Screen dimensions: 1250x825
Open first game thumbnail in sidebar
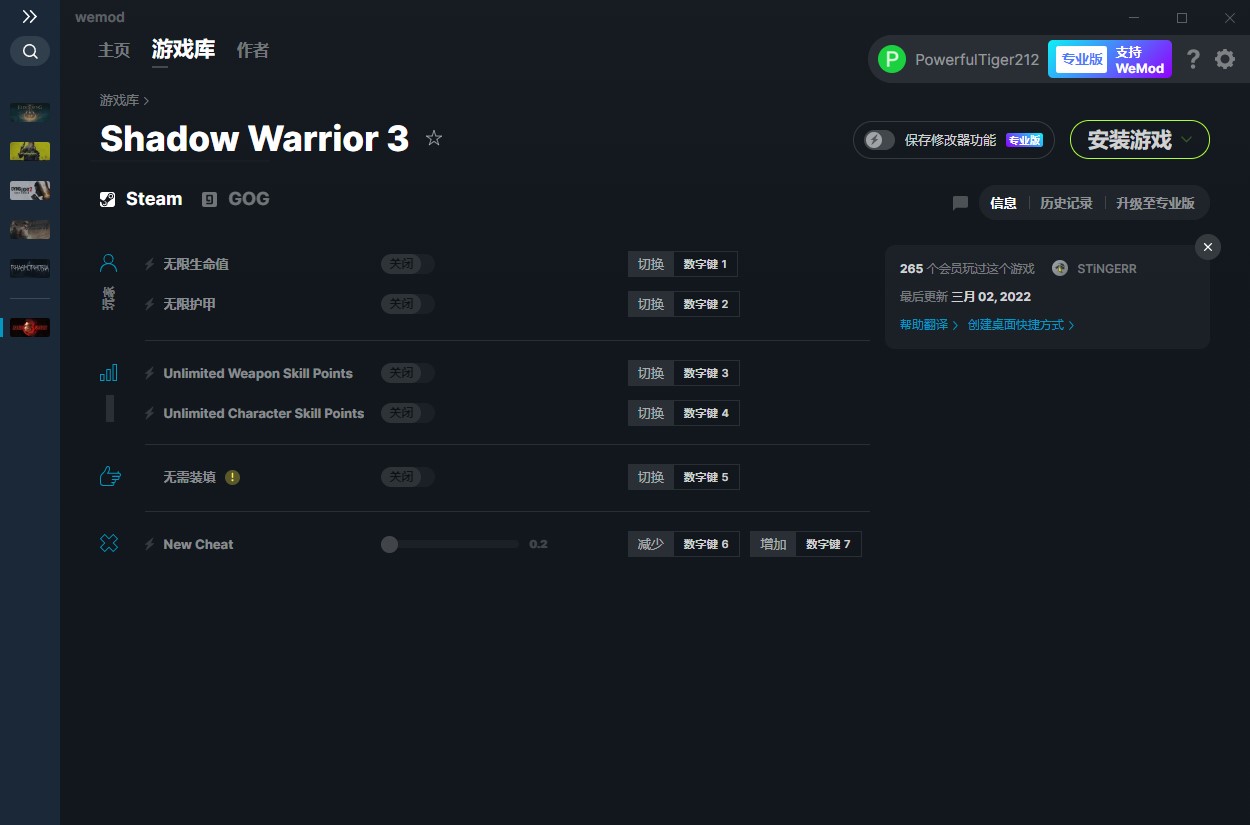pyautogui.click(x=30, y=112)
